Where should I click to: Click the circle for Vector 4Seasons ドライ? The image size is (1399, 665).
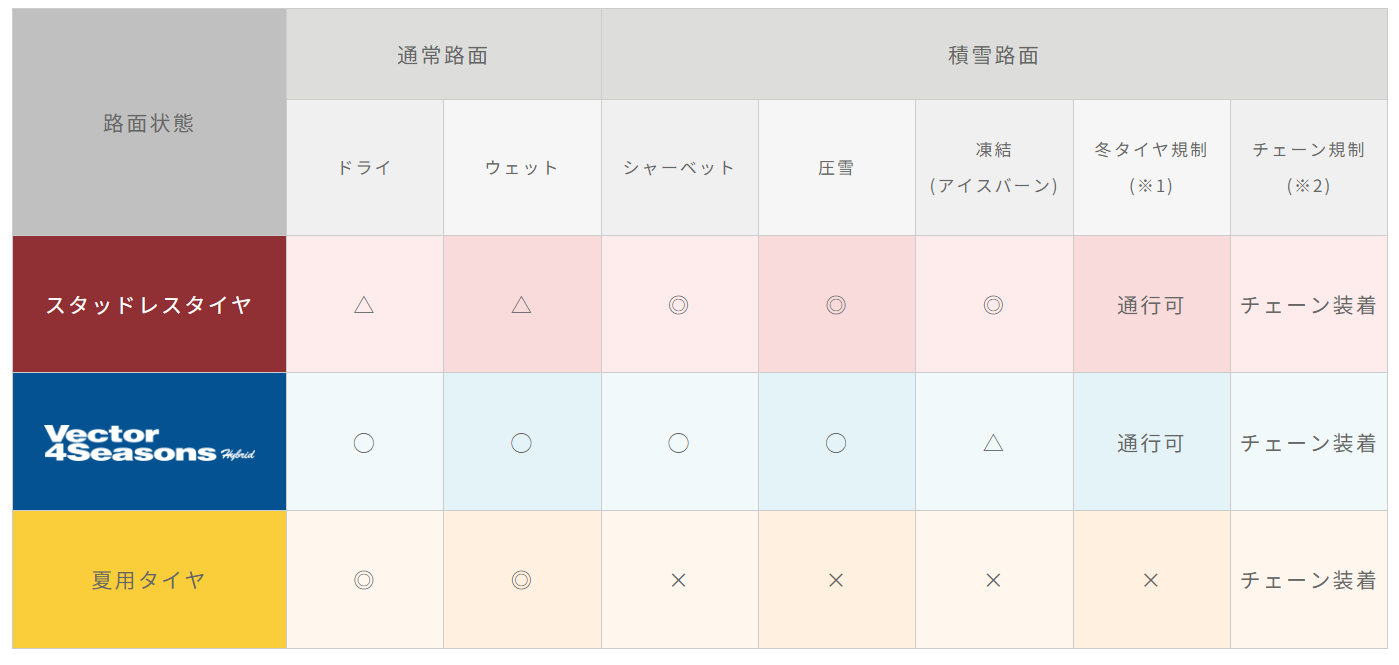coord(364,443)
